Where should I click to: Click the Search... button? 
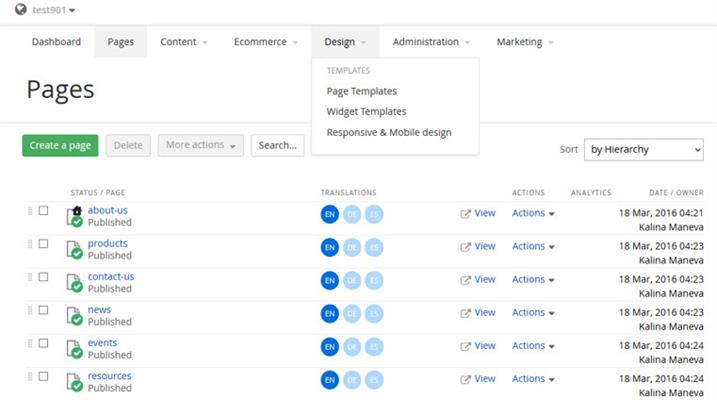(277, 145)
